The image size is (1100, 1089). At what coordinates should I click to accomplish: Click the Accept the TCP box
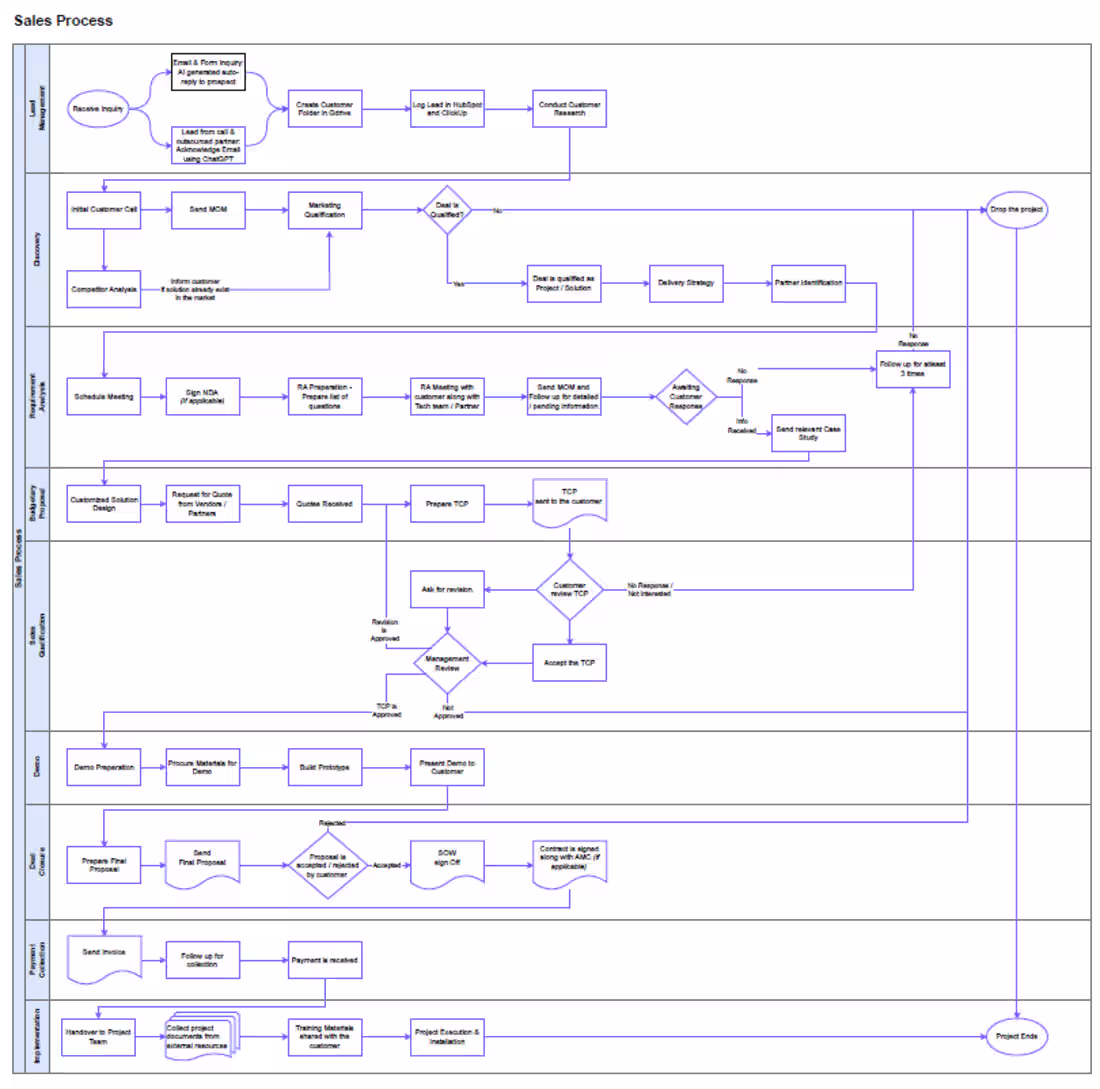coord(570,663)
